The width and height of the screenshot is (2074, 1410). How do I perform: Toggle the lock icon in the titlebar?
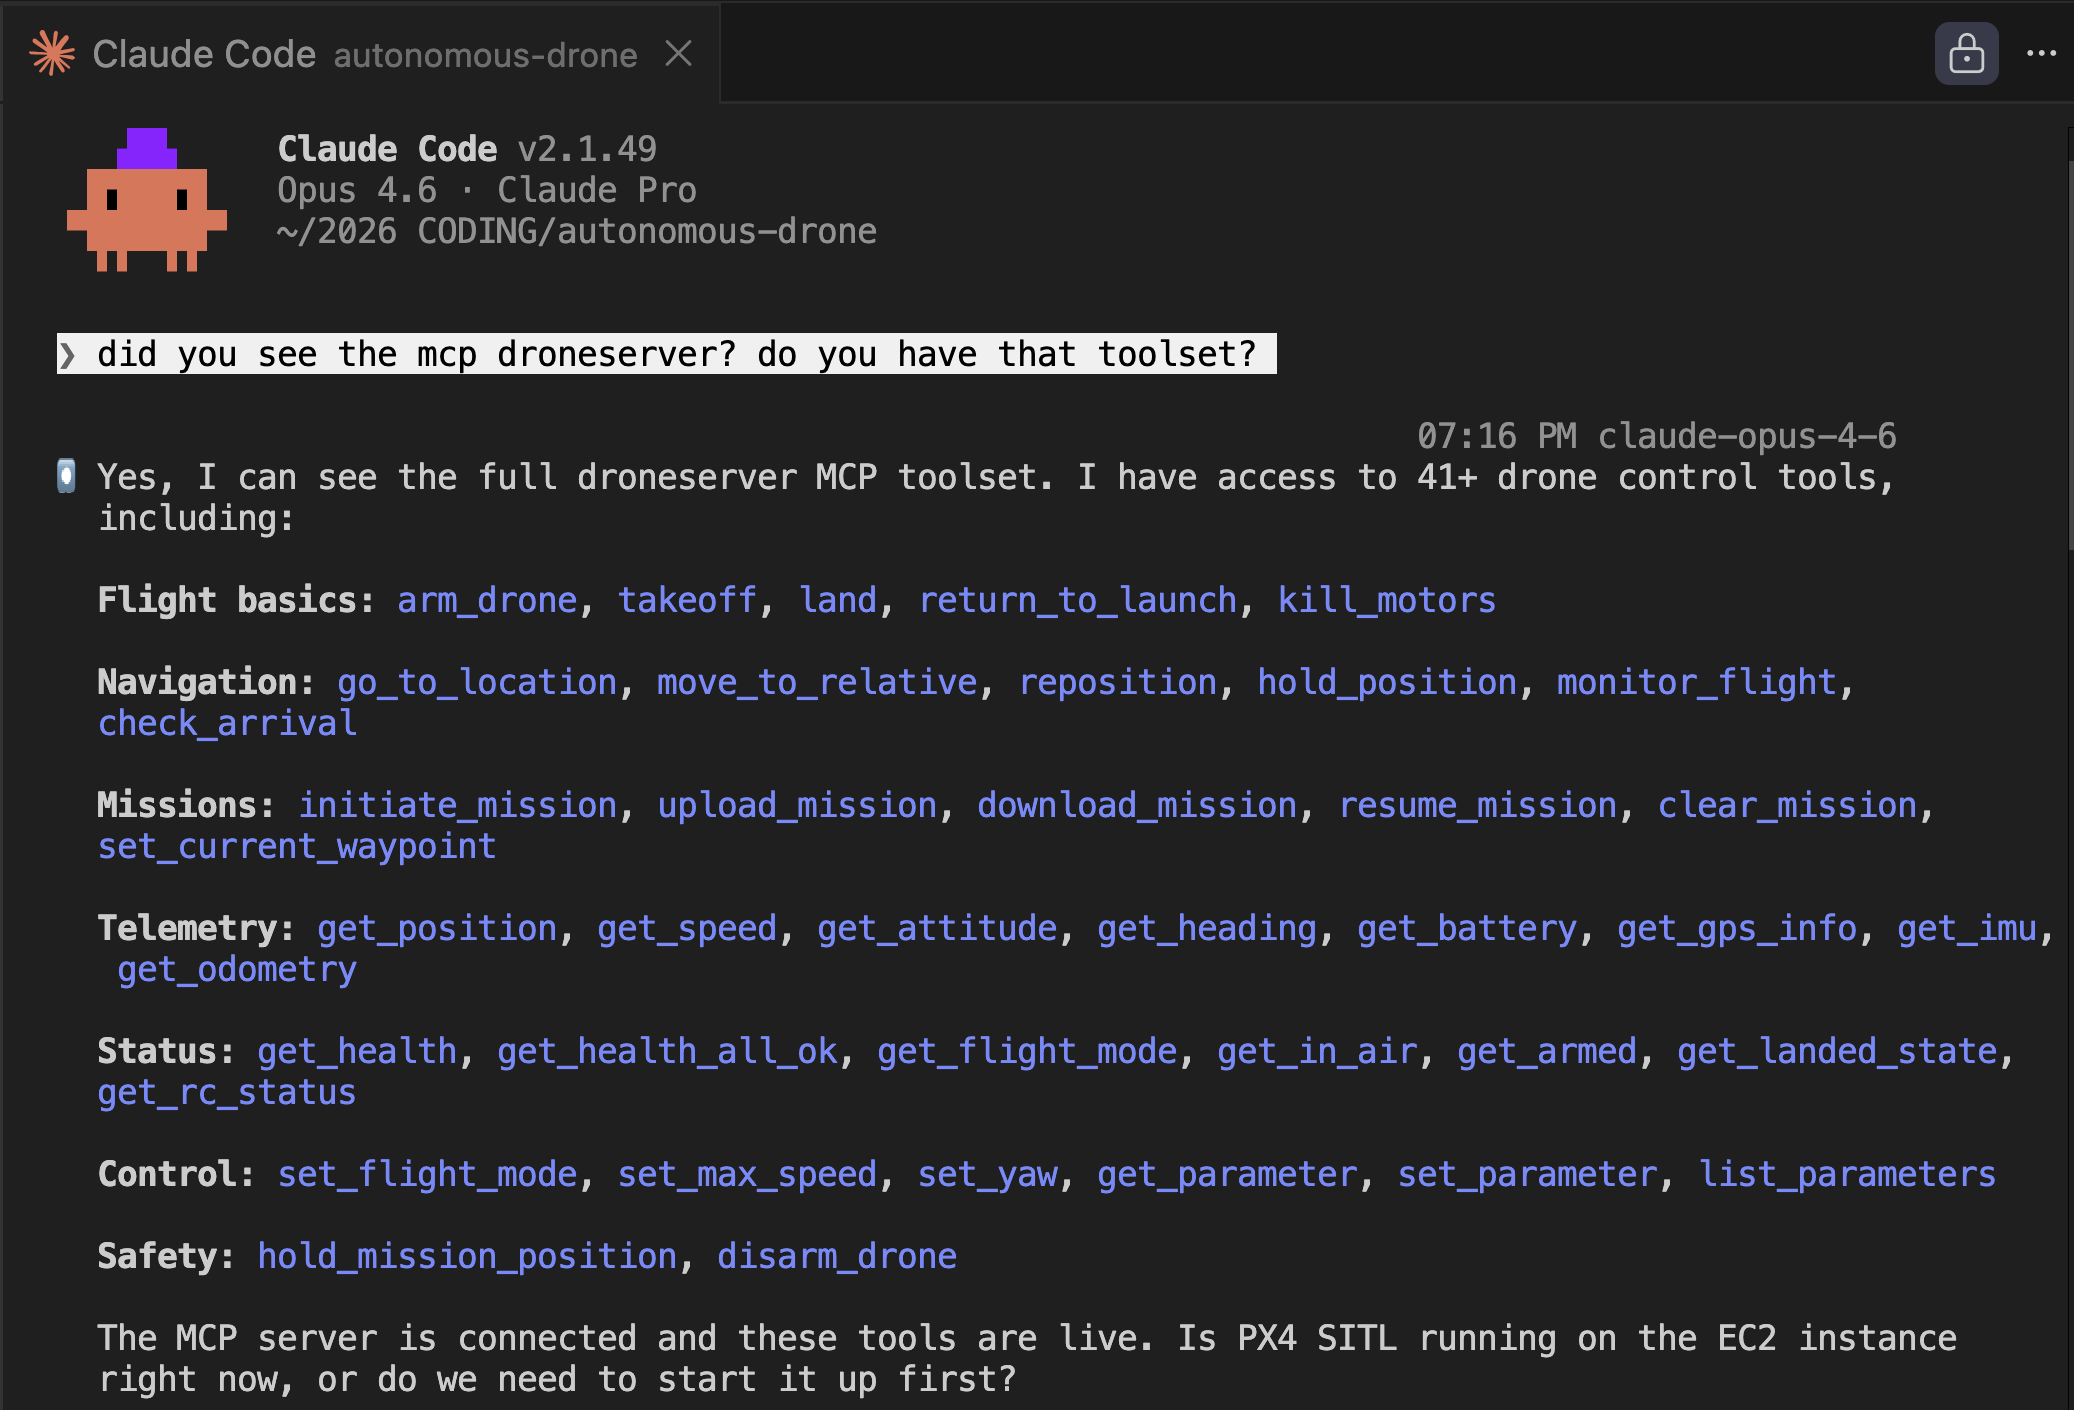1965,54
